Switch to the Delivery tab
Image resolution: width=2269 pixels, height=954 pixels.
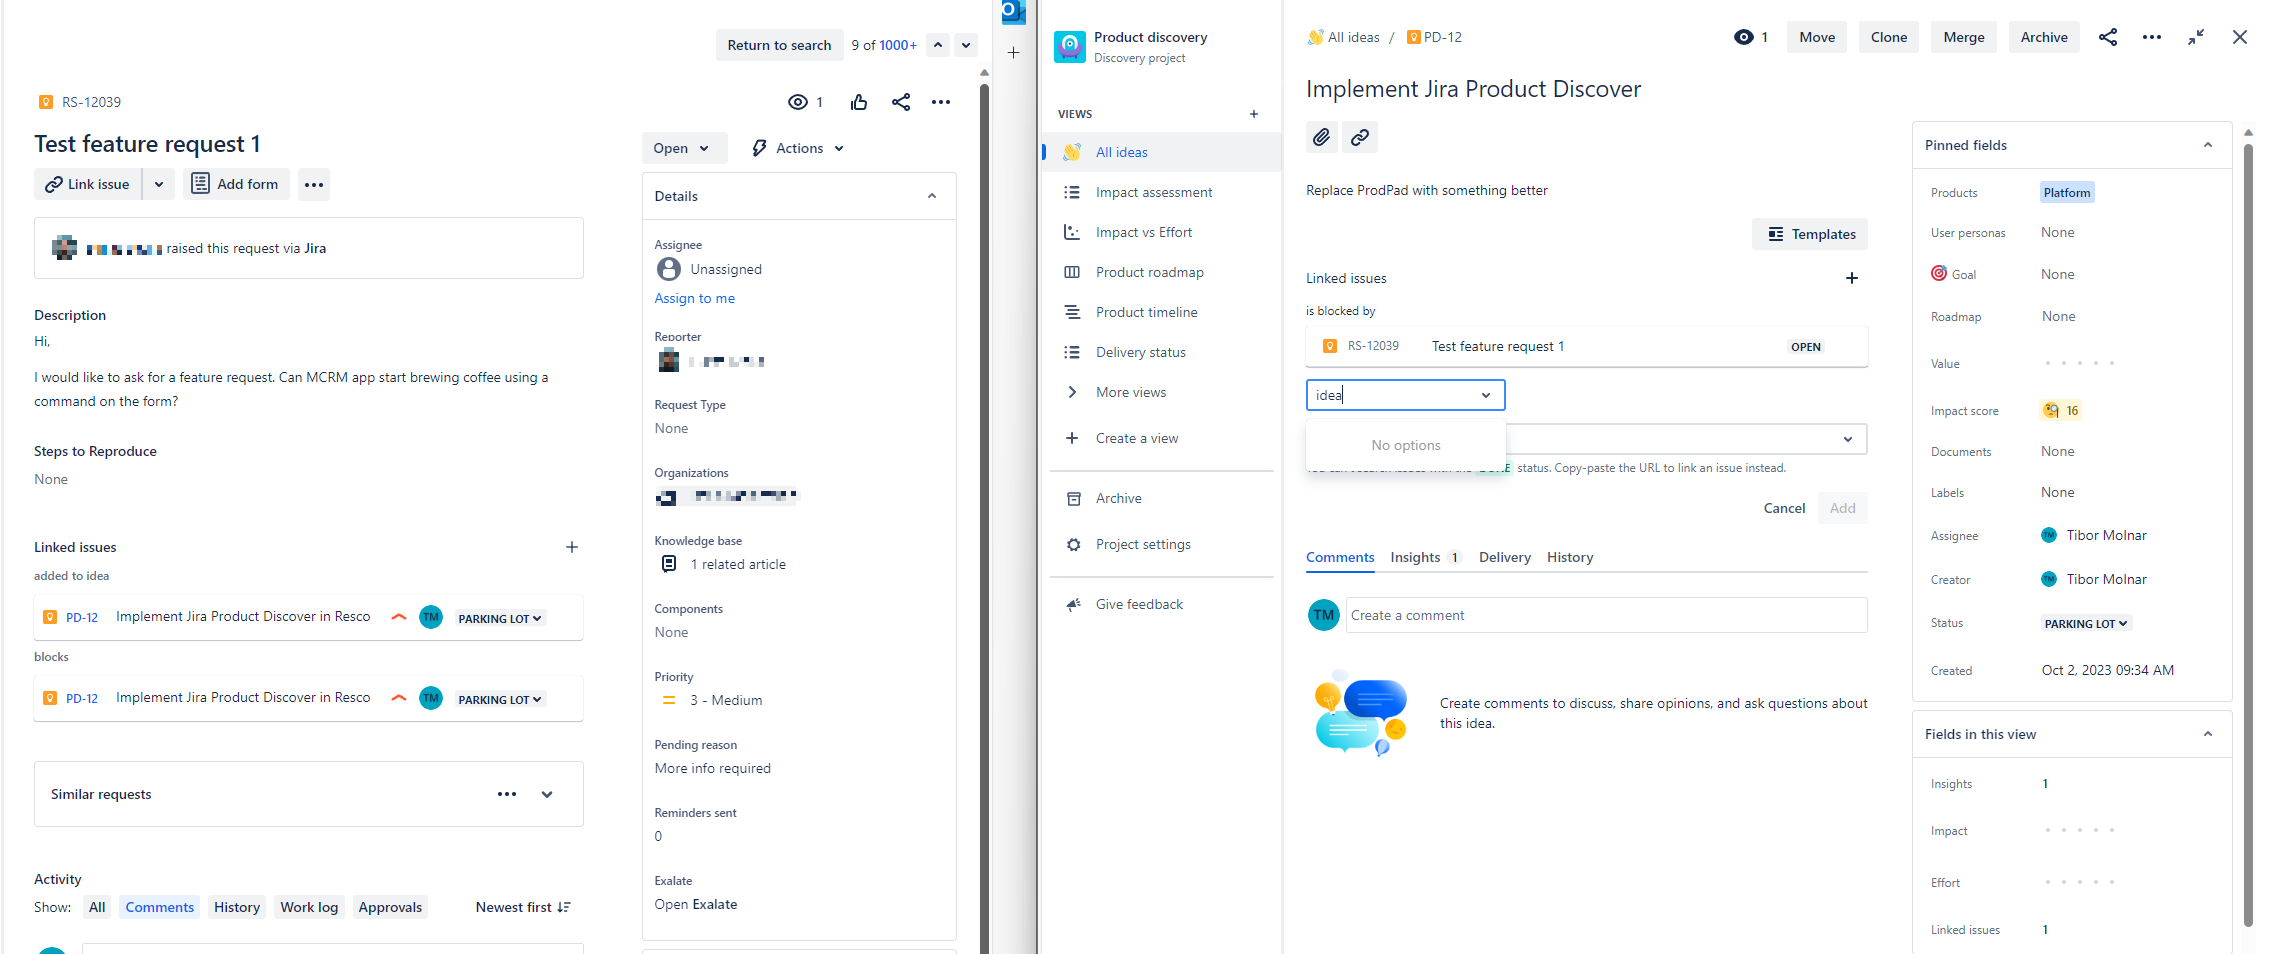[1504, 557]
